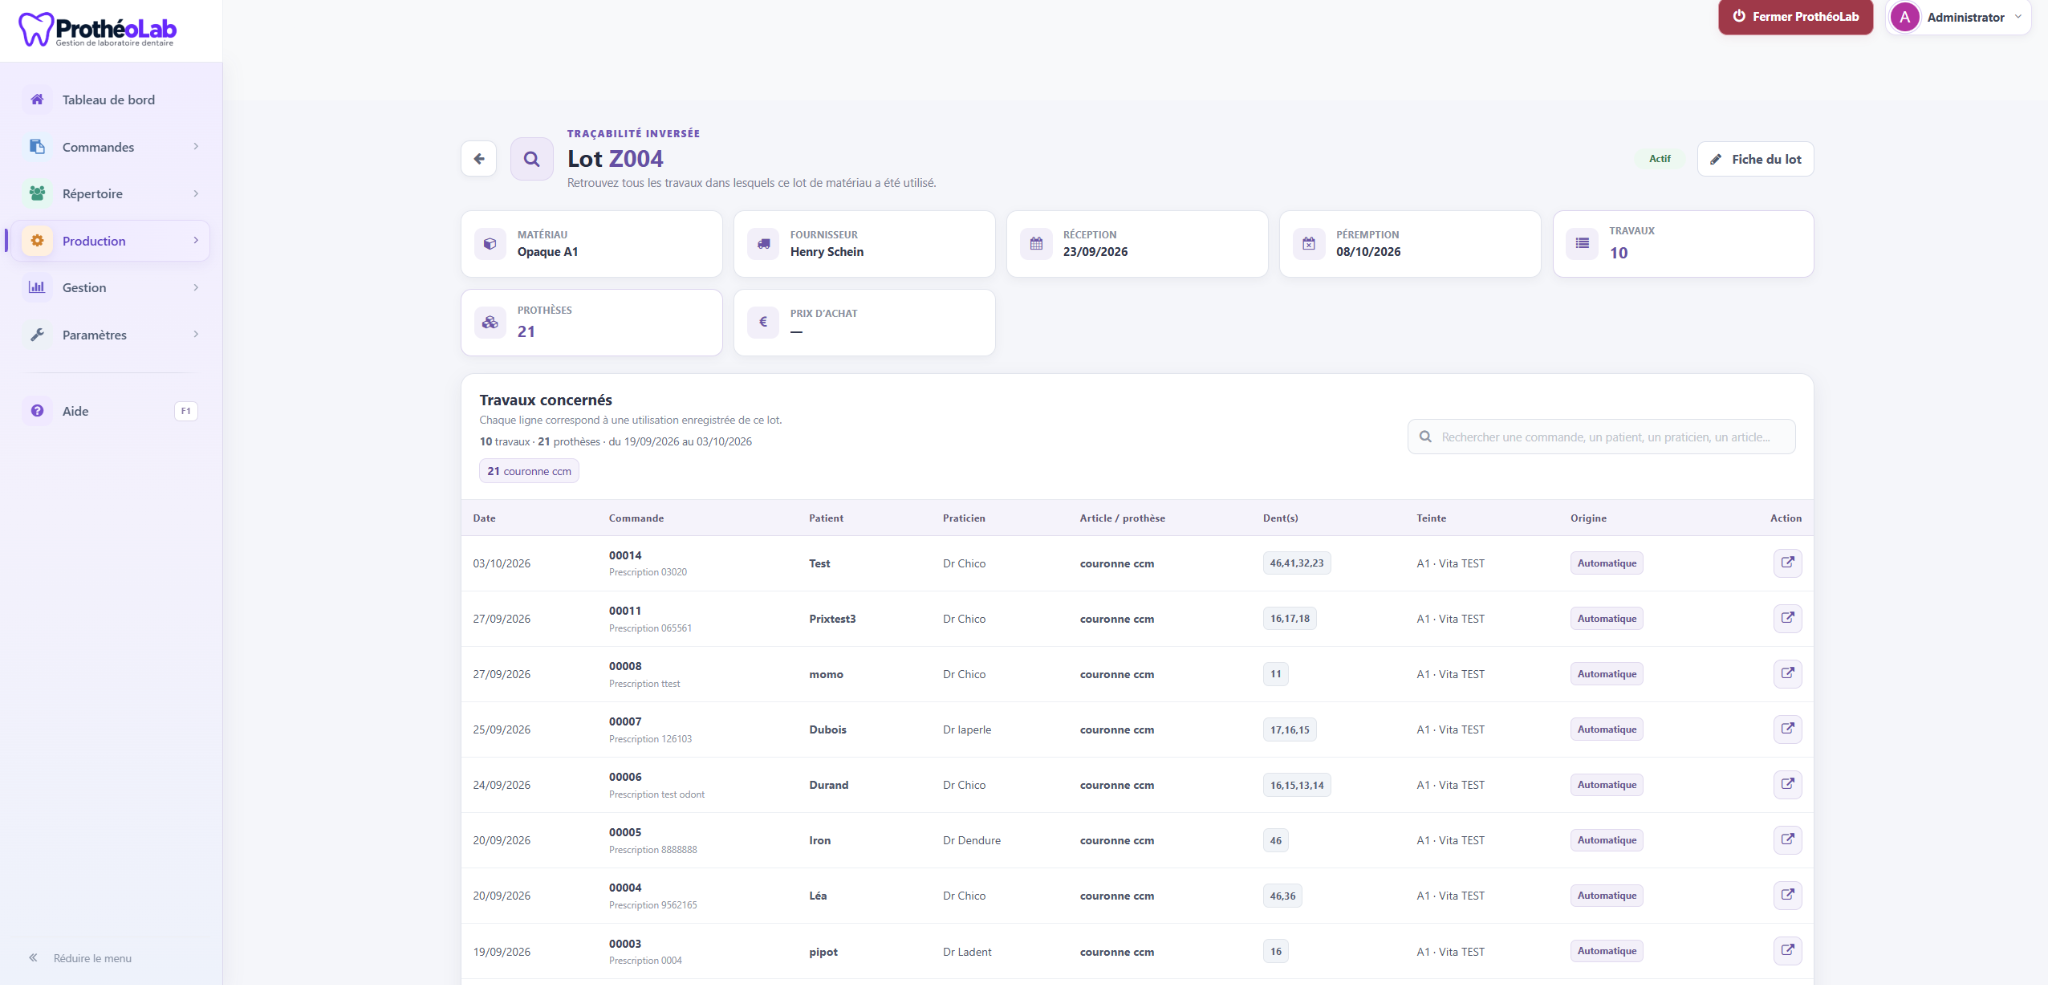Click Fermer ProthéoLab button

point(1795,17)
